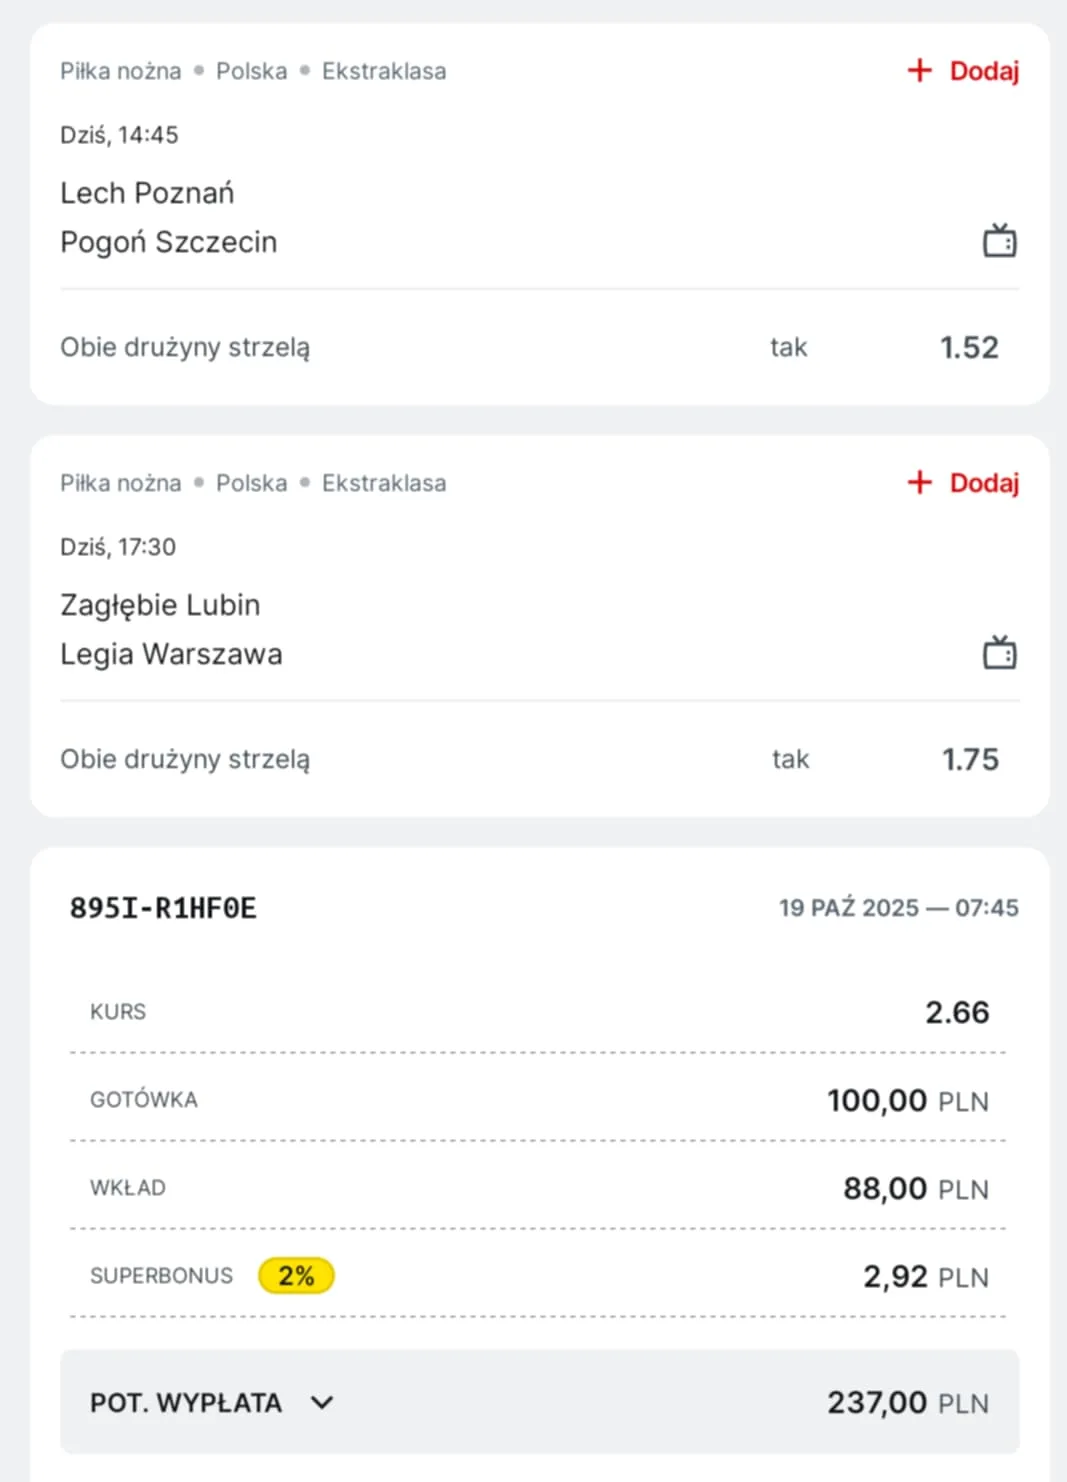Open the Piłka nożna category in first card

click(x=121, y=71)
